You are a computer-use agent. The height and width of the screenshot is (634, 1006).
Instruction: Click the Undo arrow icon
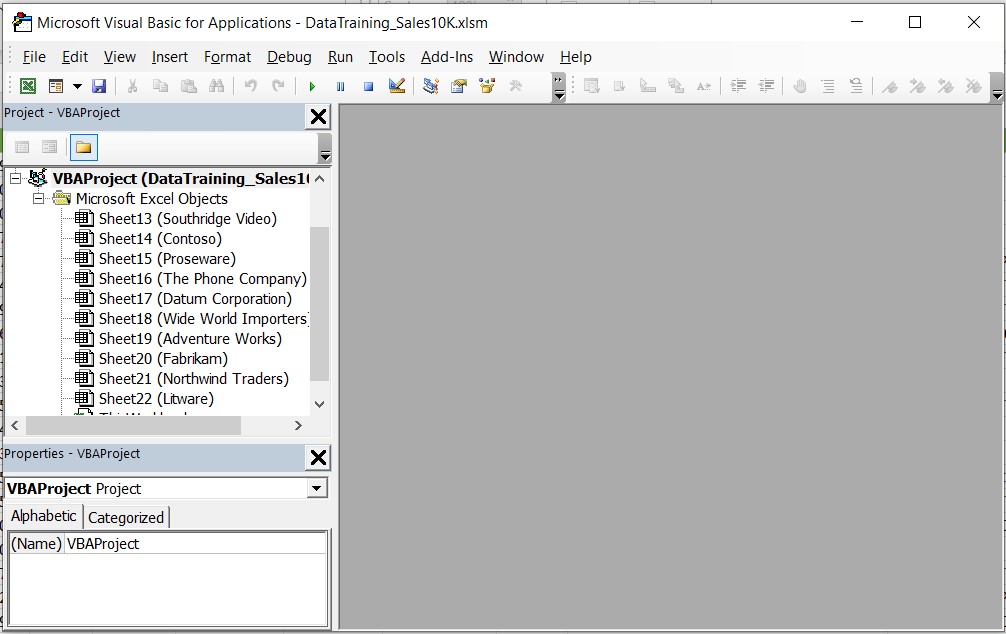[x=250, y=86]
